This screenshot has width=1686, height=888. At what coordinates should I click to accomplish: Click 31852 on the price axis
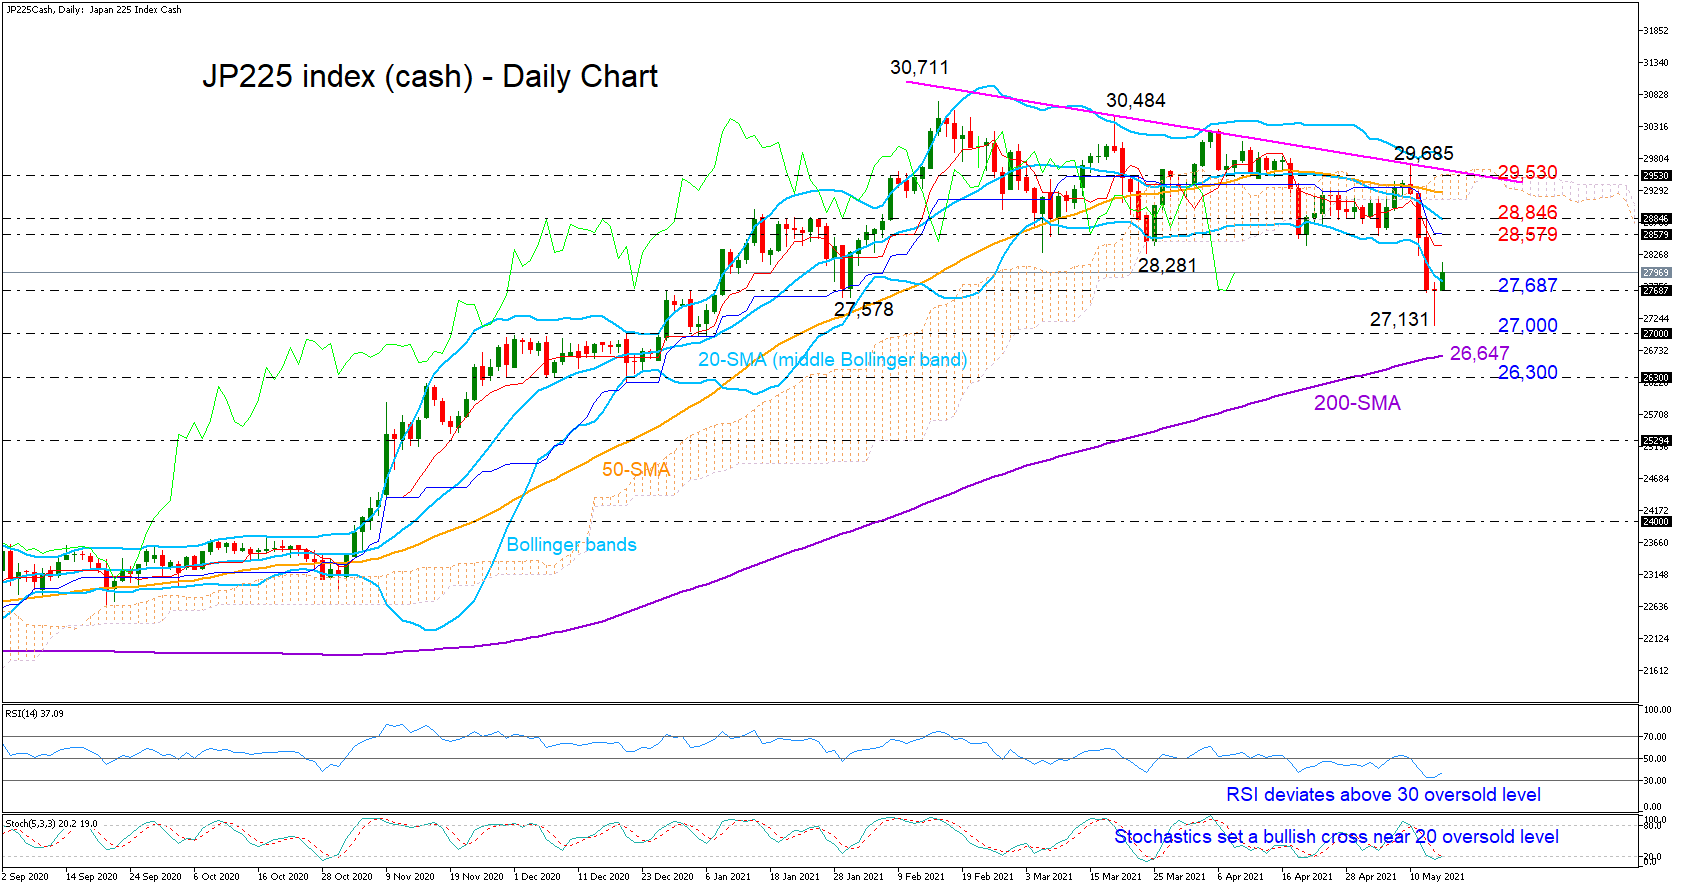click(1655, 31)
